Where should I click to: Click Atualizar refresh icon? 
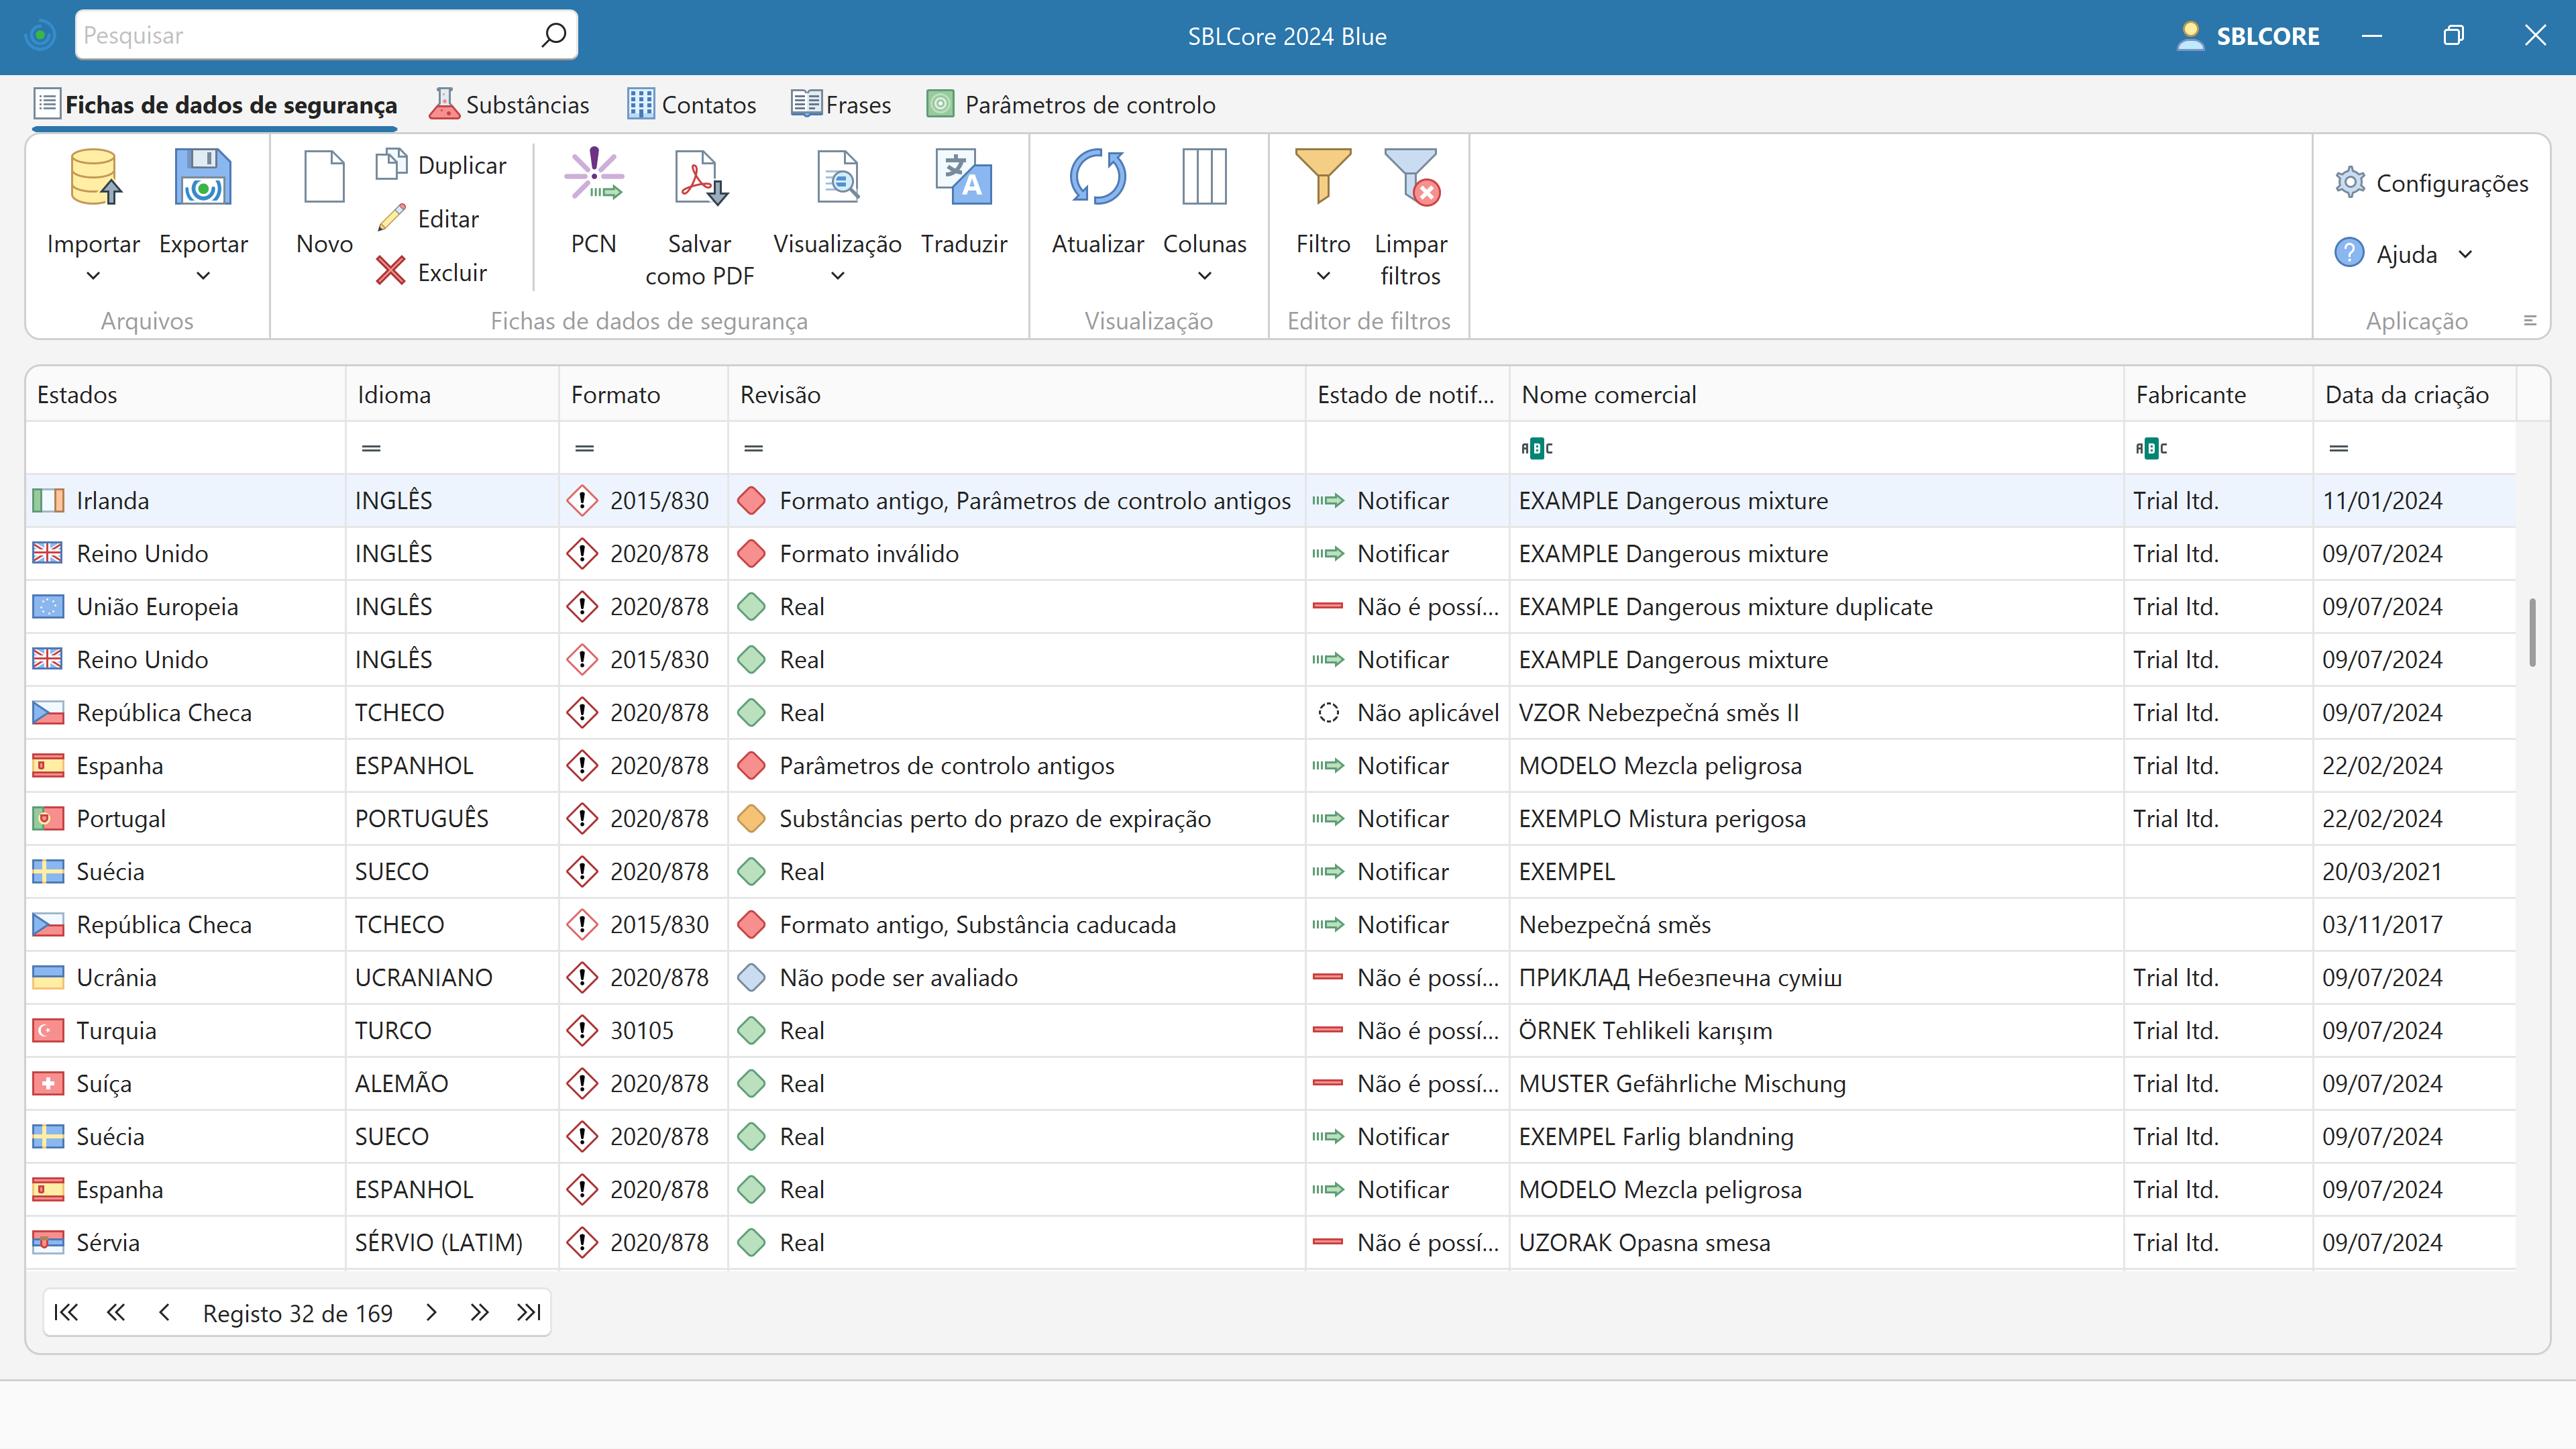tap(1097, 177)
